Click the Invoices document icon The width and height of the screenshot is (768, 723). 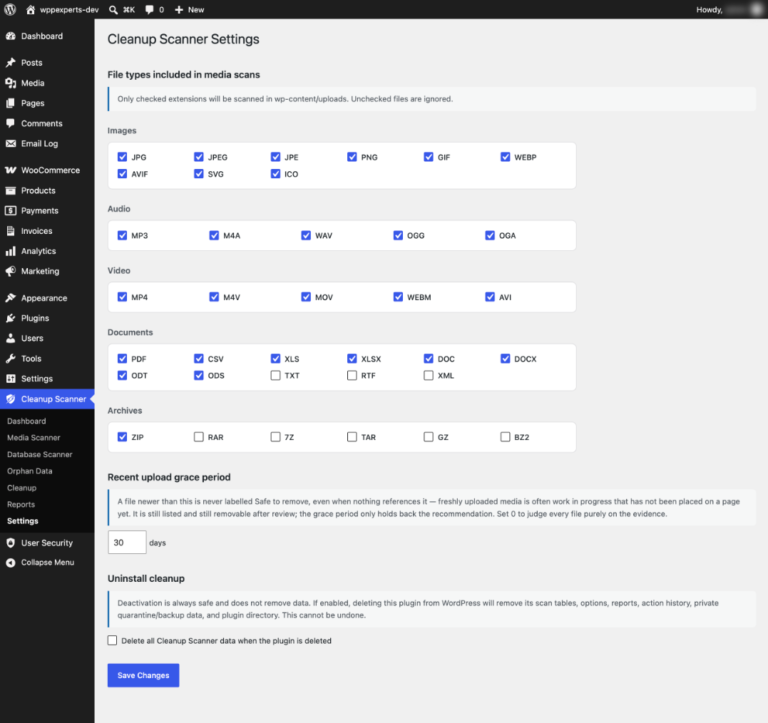(10, 231)
